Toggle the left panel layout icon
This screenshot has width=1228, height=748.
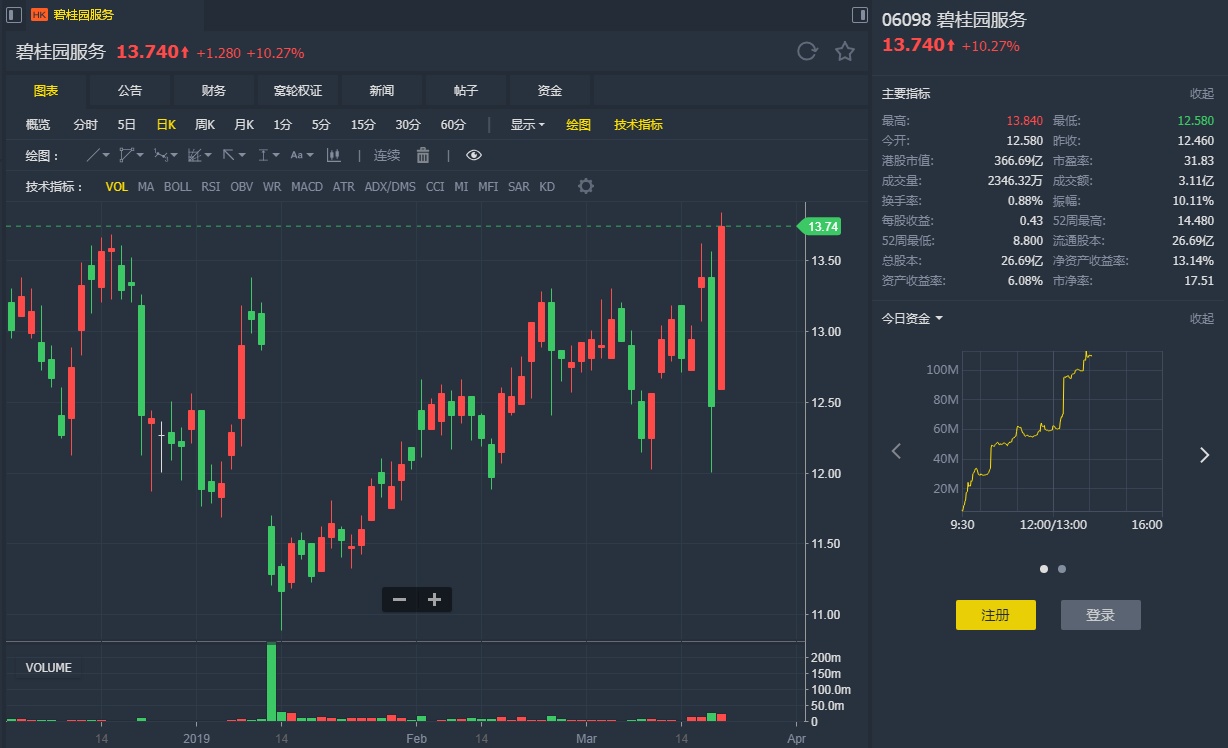pyautogui.click(x=13, y=14)
